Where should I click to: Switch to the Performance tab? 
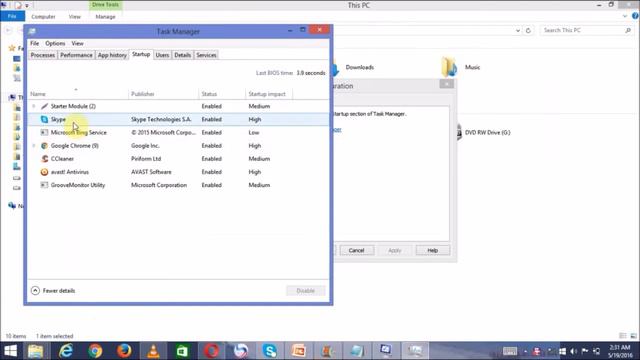[76, 55]
